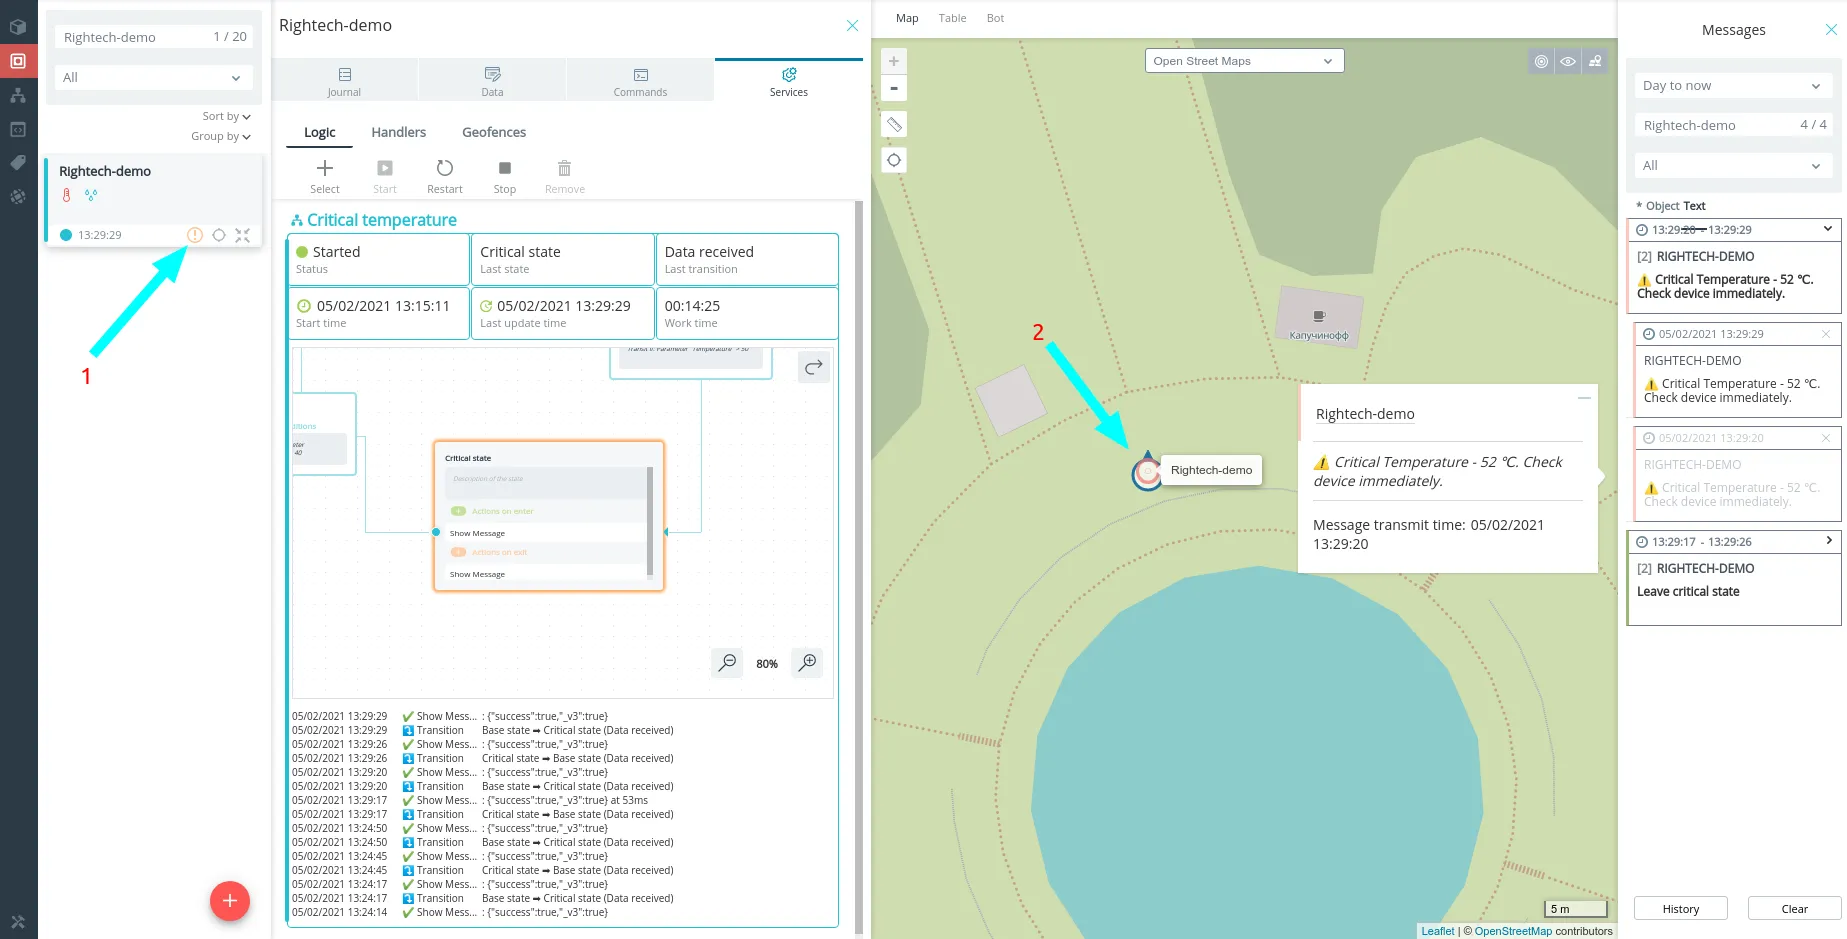Switch to the Handlers tab
This screenshot has height=939, width=1847.
pyautogui.click(x=398, y=132)
